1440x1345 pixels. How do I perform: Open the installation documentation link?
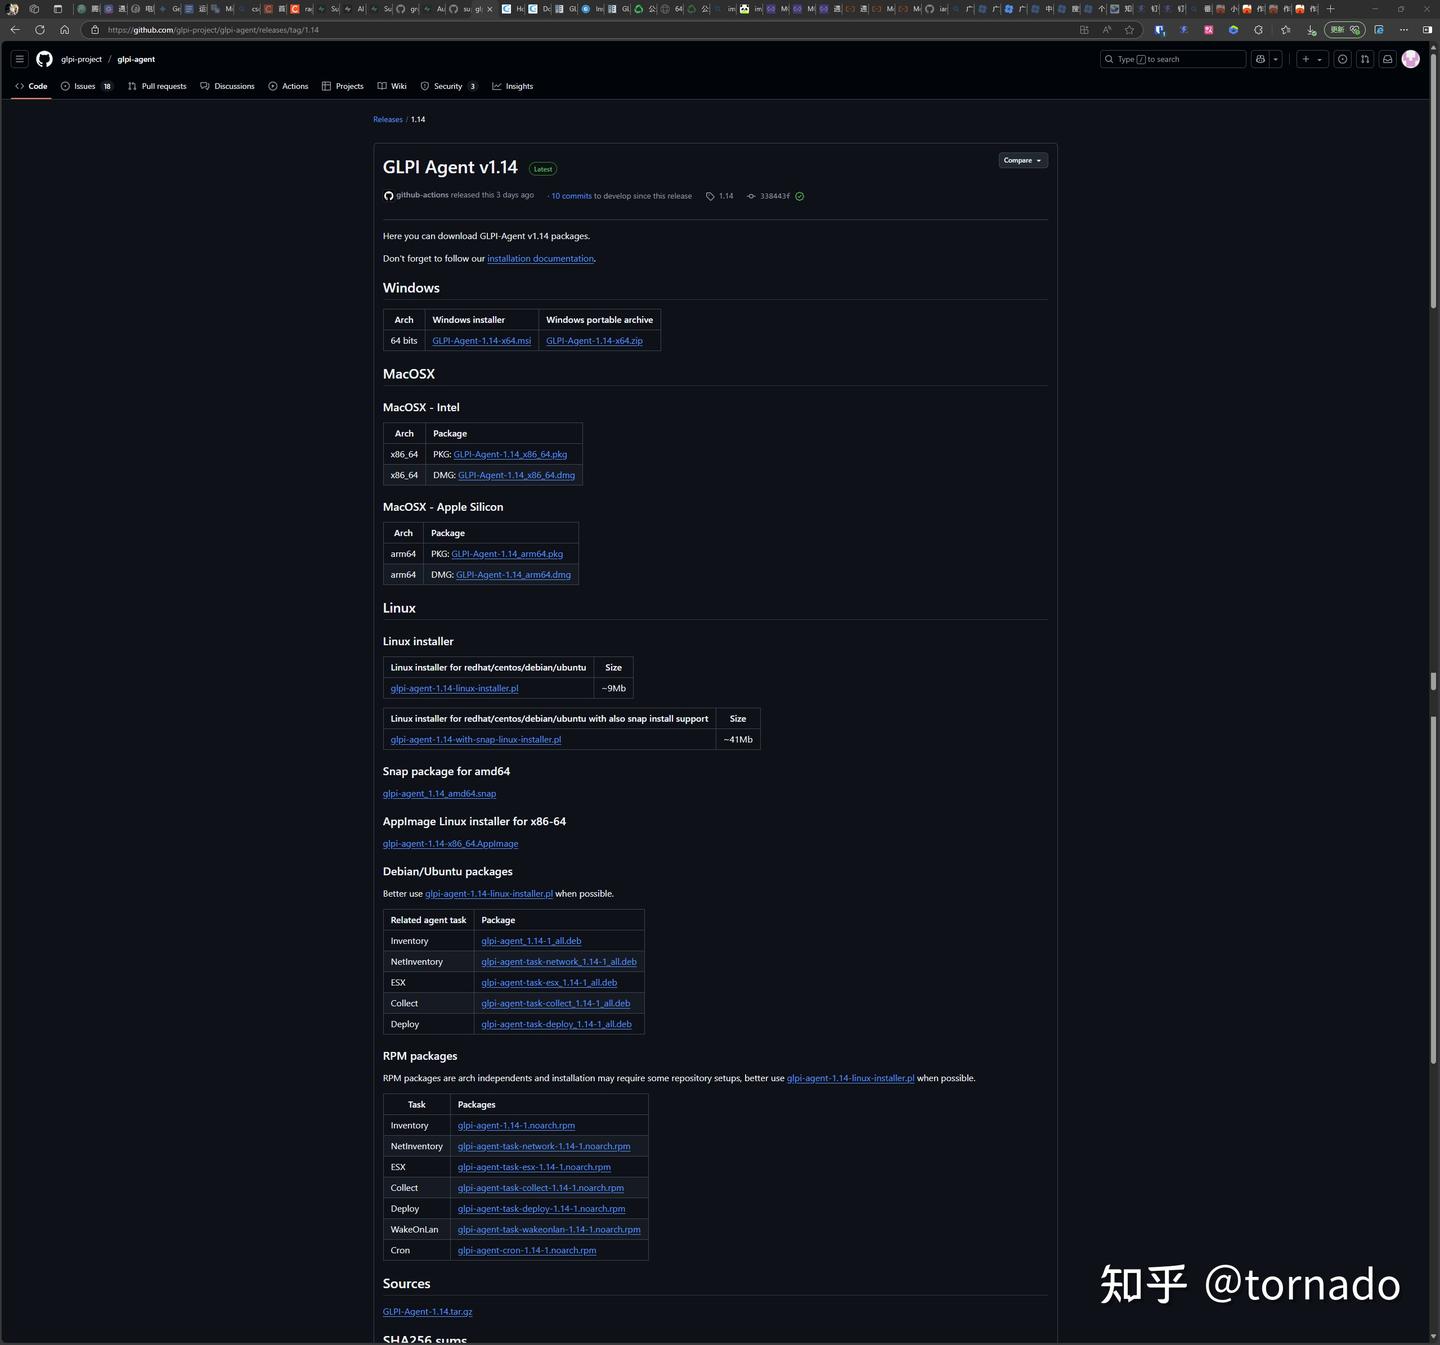540,258
